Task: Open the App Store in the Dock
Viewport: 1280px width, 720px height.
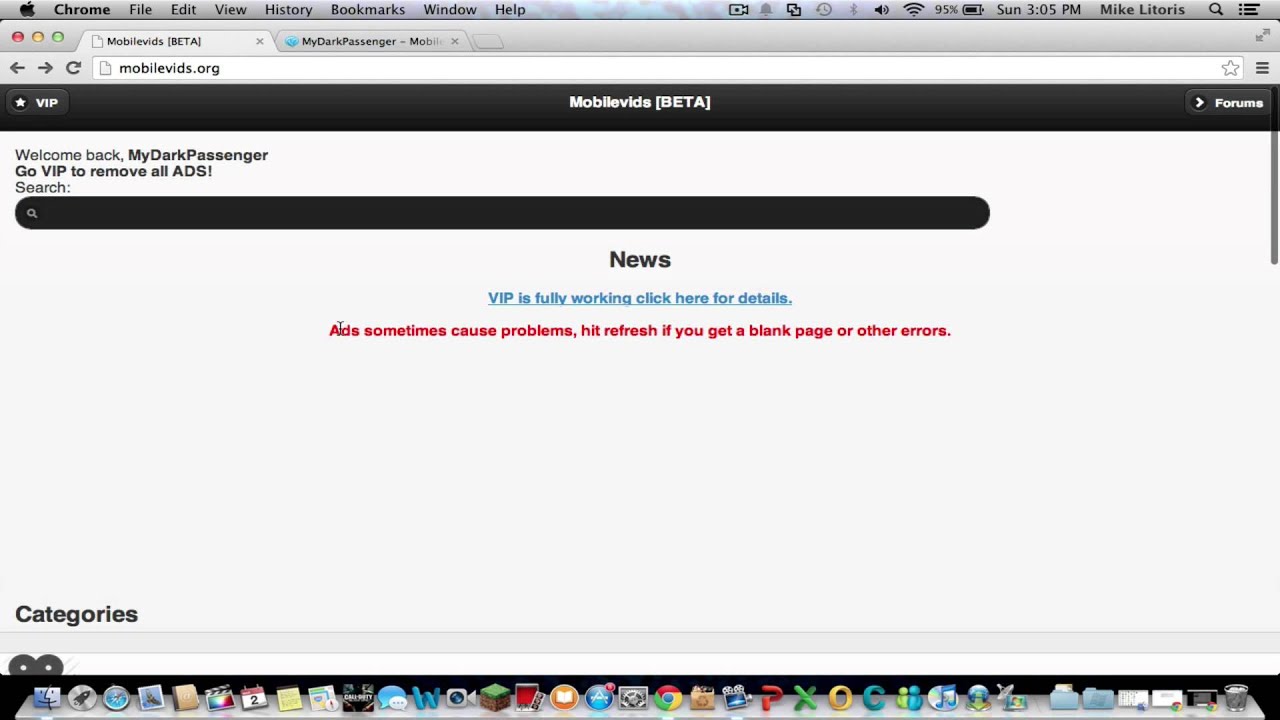Action: (x=599, y=697)
